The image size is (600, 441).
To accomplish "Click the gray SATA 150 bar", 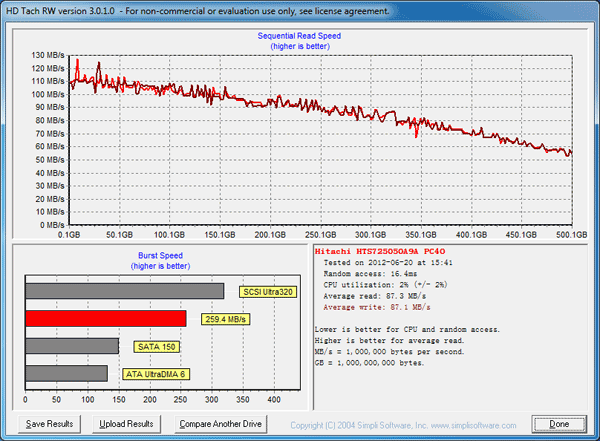I will [71, 346].
